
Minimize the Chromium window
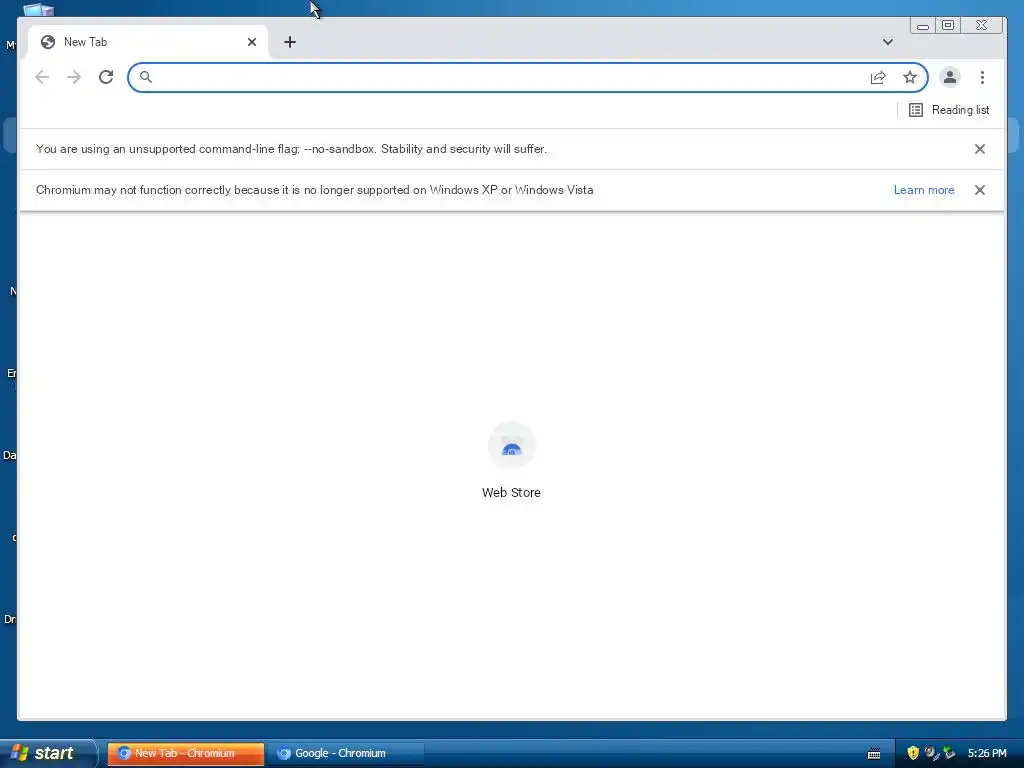tap(923, 25)
